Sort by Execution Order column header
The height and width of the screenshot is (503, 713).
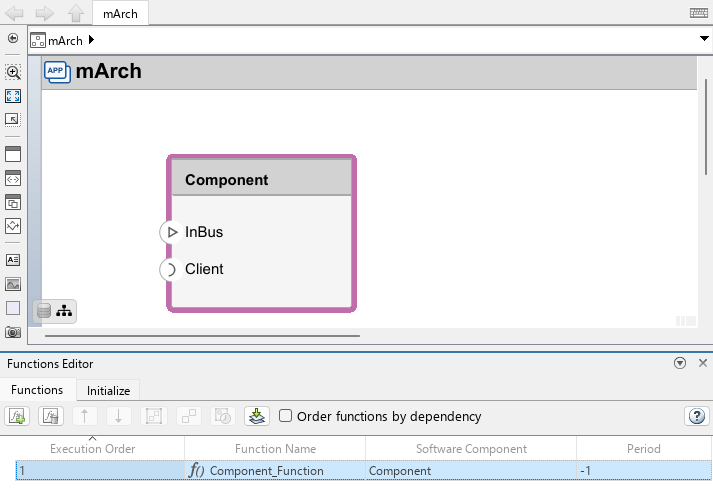click(92, 449)
